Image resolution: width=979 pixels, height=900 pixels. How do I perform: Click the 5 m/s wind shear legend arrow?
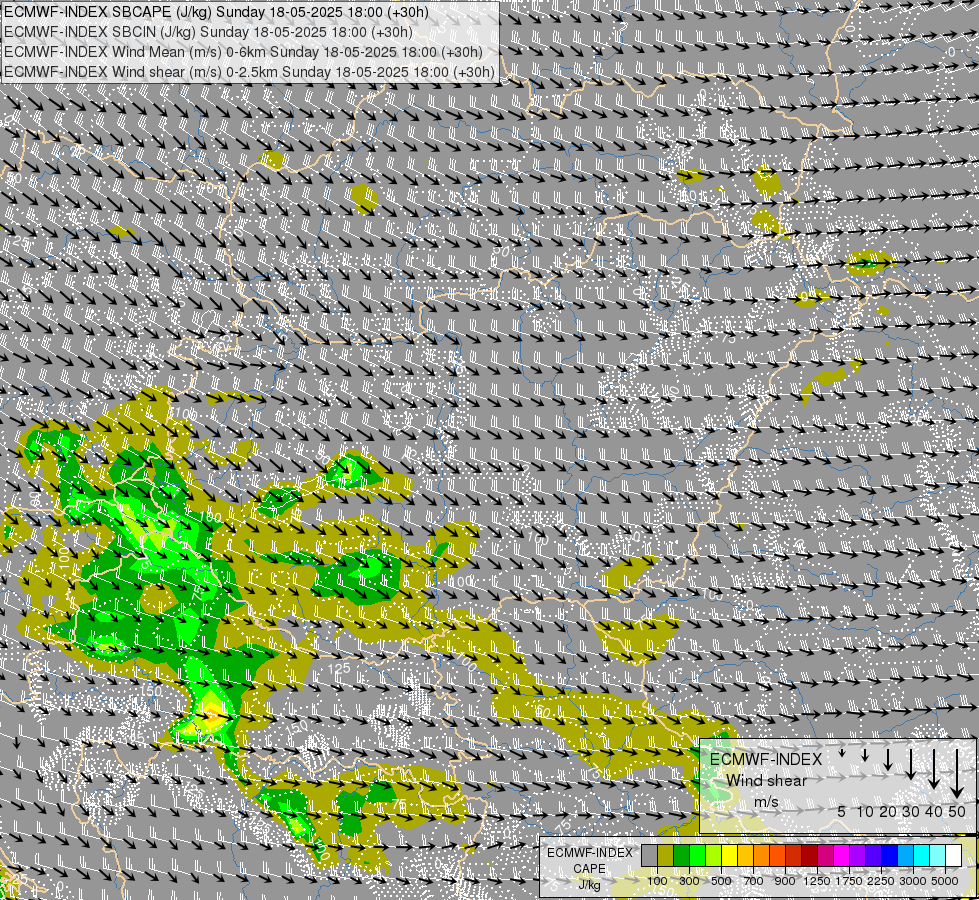[842, 753]
